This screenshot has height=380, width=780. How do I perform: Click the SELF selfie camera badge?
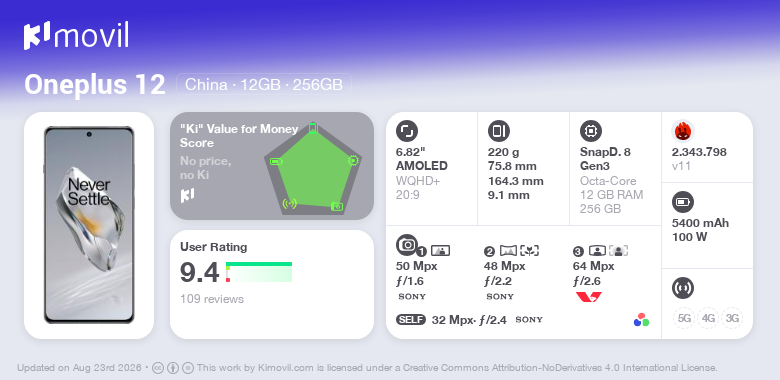coord(411,320)
